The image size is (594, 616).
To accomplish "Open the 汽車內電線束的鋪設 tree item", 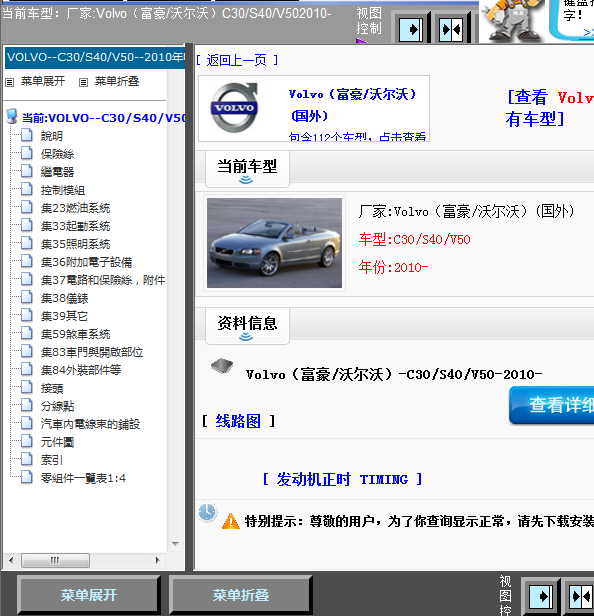I will [90, 424].
